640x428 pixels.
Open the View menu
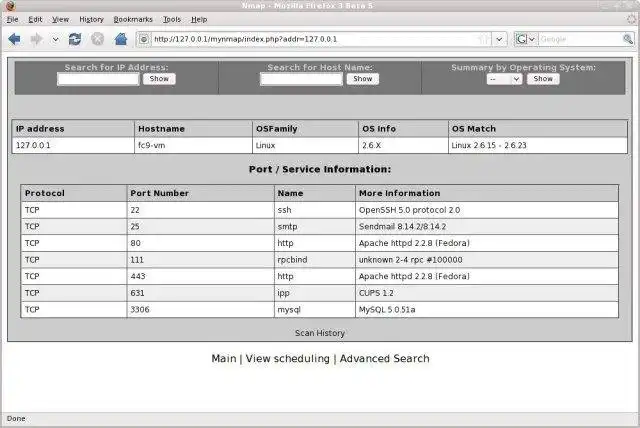[x=60, y=19]
